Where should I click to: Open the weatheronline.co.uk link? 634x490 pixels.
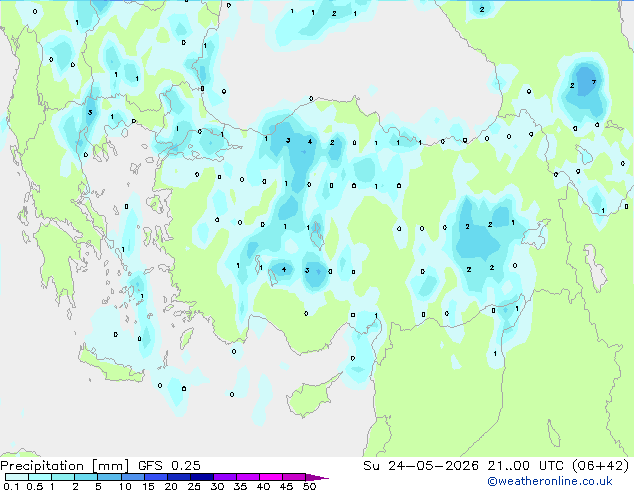coord(550,481)
